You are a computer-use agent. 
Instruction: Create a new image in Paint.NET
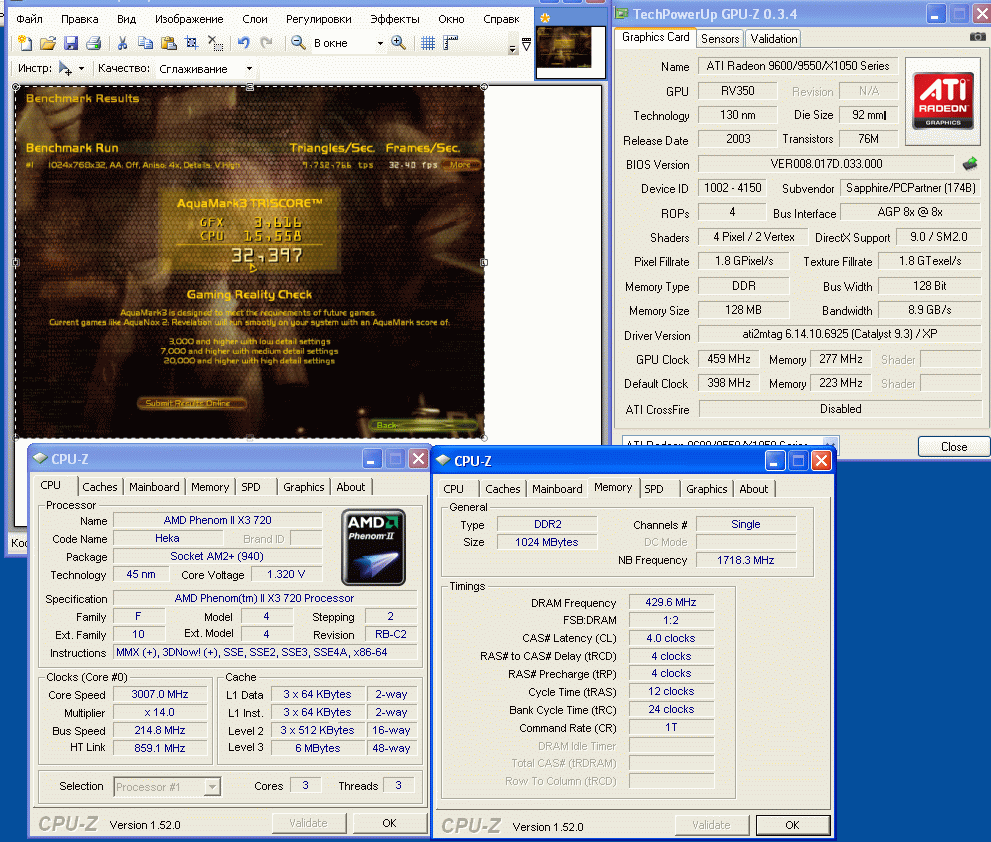(x=25, y=43)
